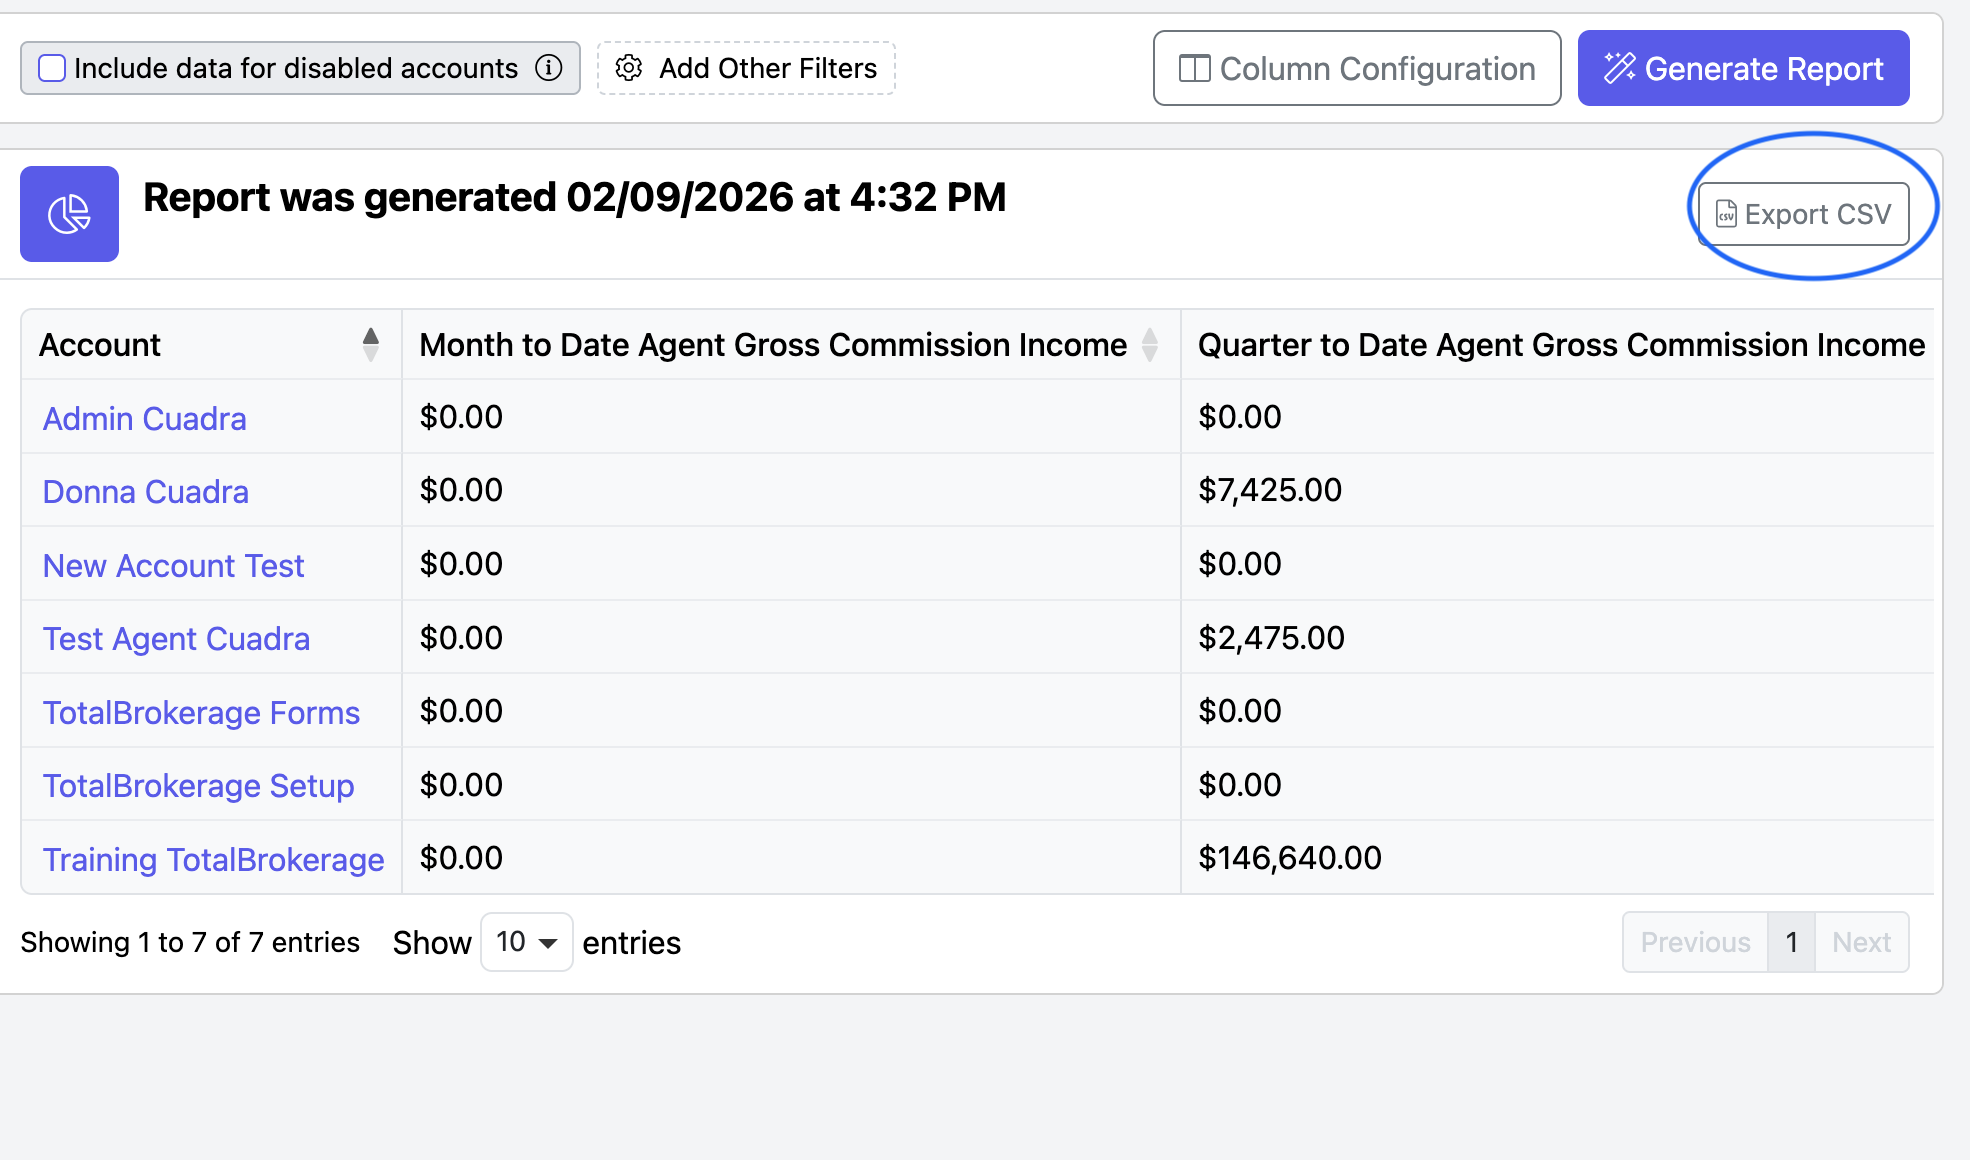This screenshot has height=1160, width=1970.
Task: Click the info icon beside disabled accounts
Action: [549, 68]
